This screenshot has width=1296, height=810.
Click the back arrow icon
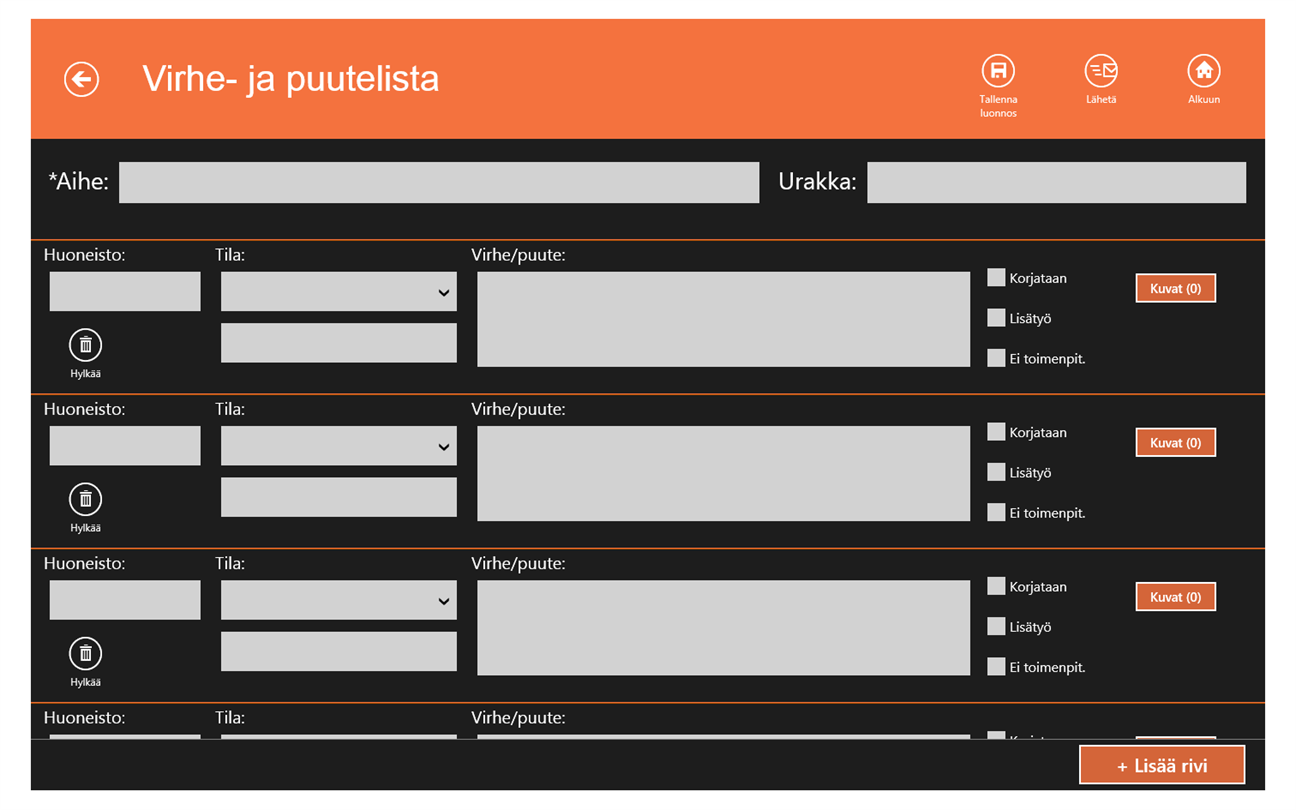82,79
